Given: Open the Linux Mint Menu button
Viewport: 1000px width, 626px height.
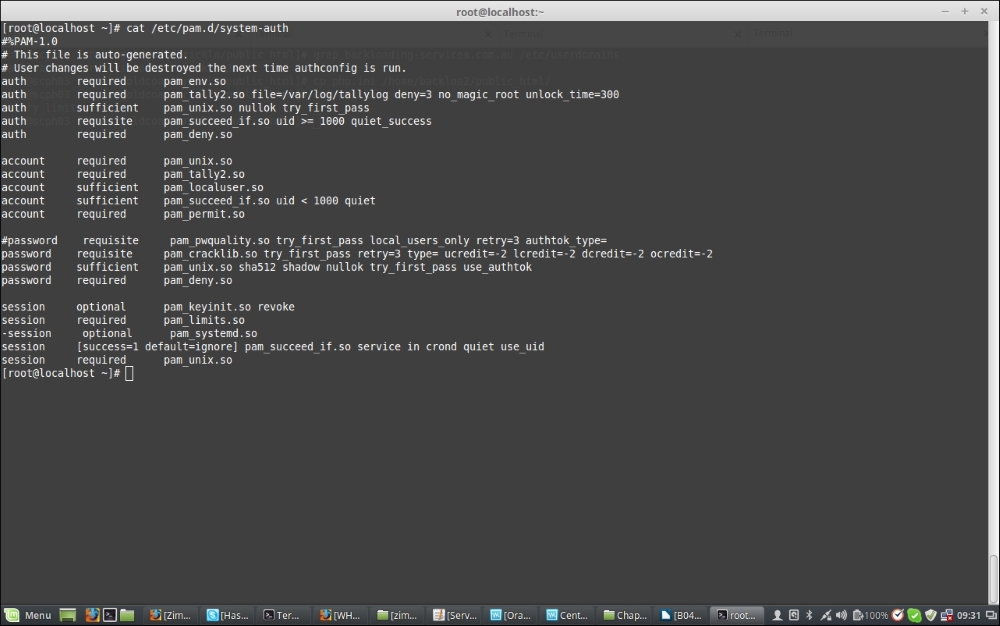Looking at the screenshot, I should tap(29, 615).
